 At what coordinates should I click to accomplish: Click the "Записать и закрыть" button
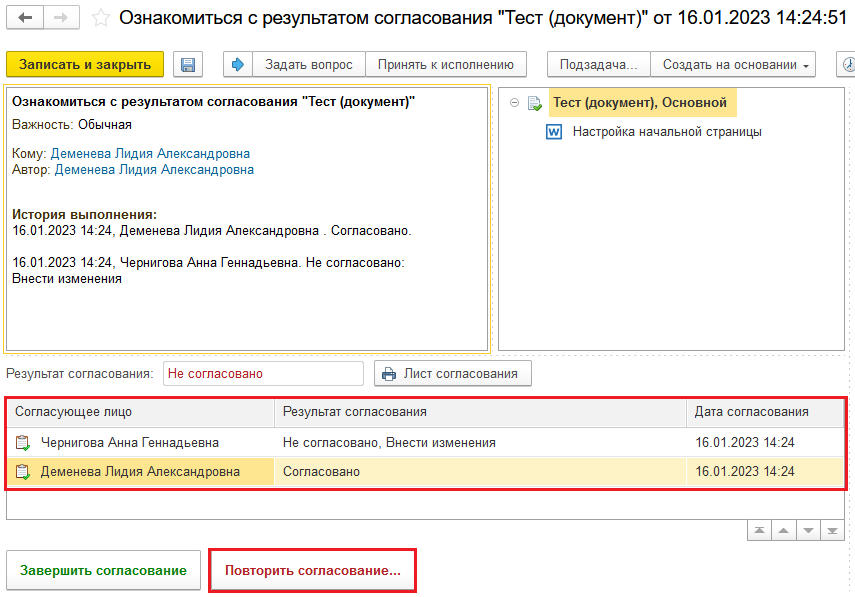85,65
